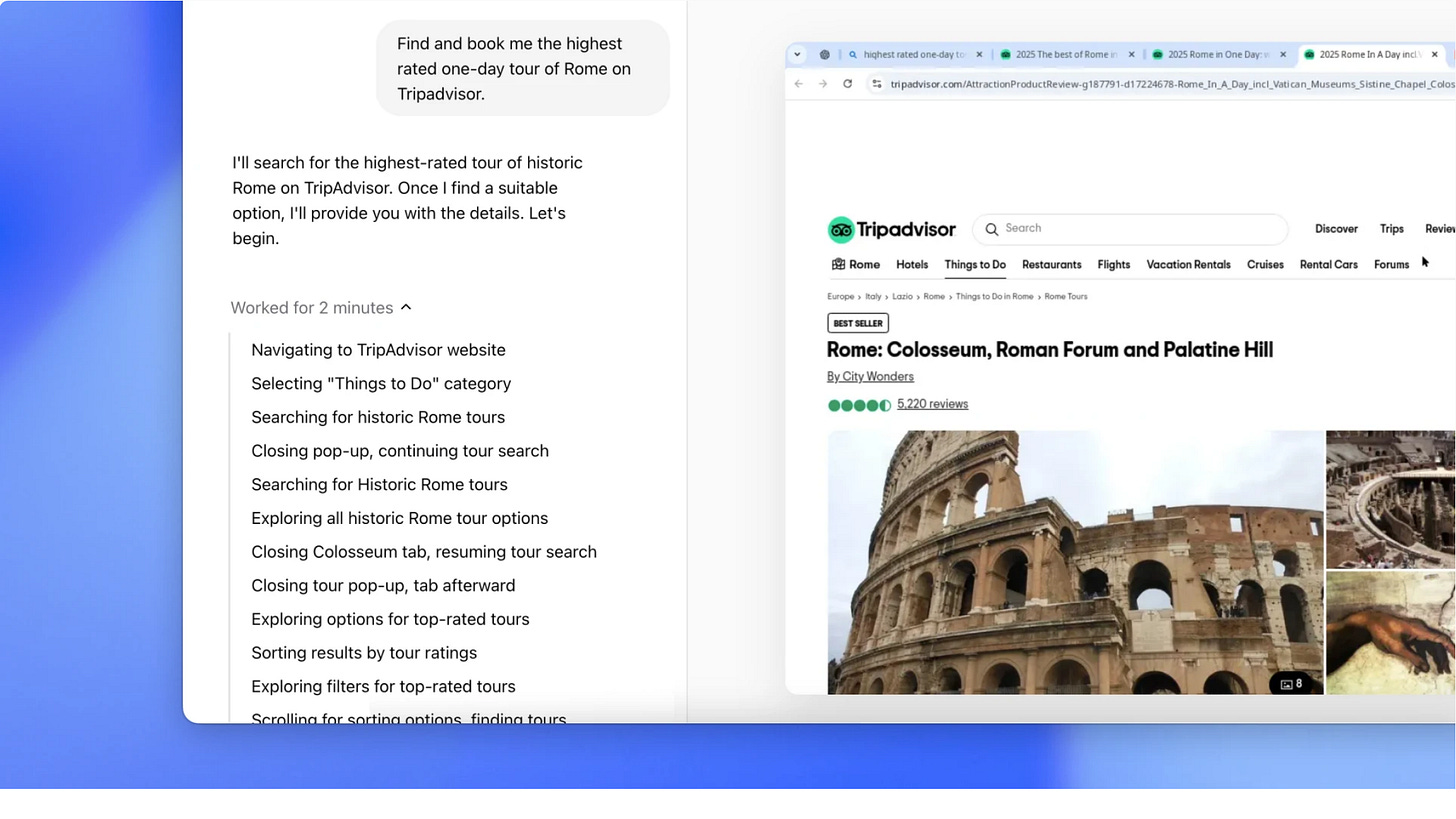Viewport: 1456px width, 819px height.
Task: Click the Europe breadcrumb link
Action: (840, 297)
